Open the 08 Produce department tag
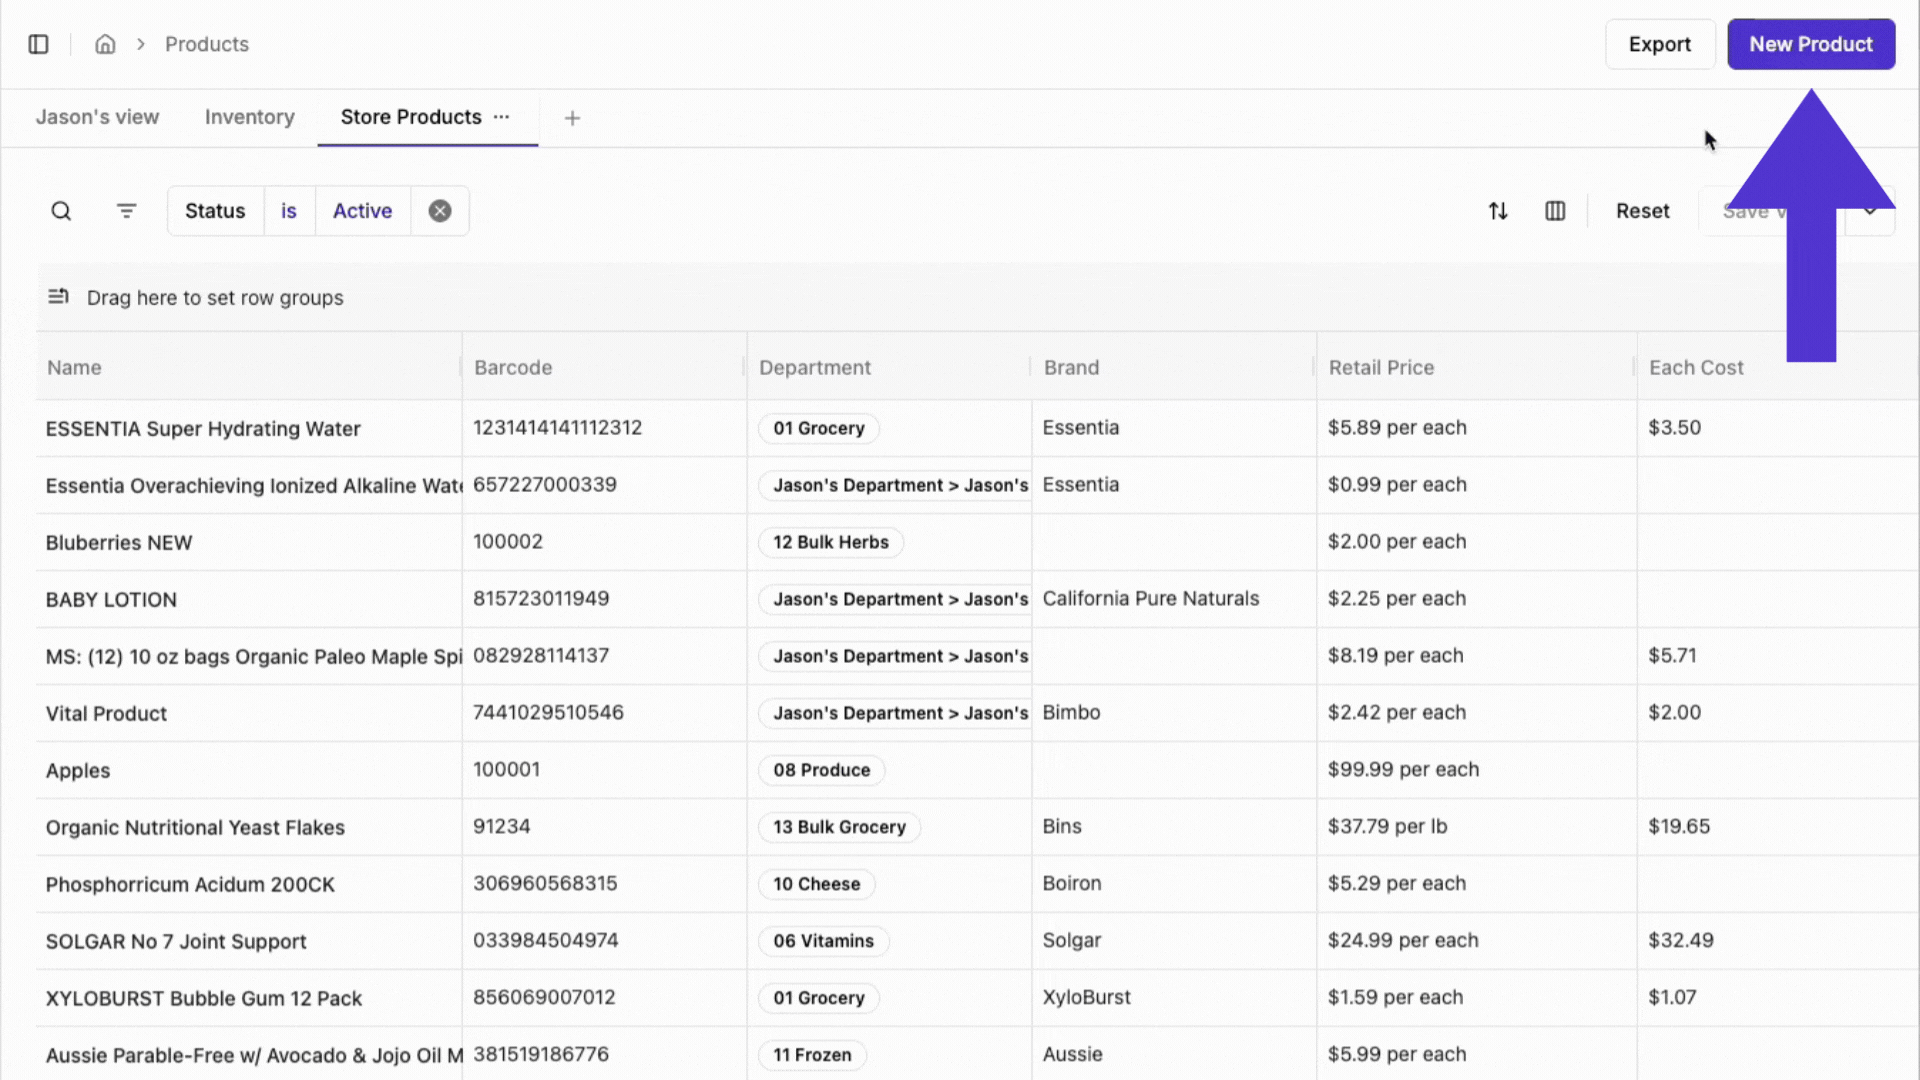 pyautogui.click(x=821, y=770)
